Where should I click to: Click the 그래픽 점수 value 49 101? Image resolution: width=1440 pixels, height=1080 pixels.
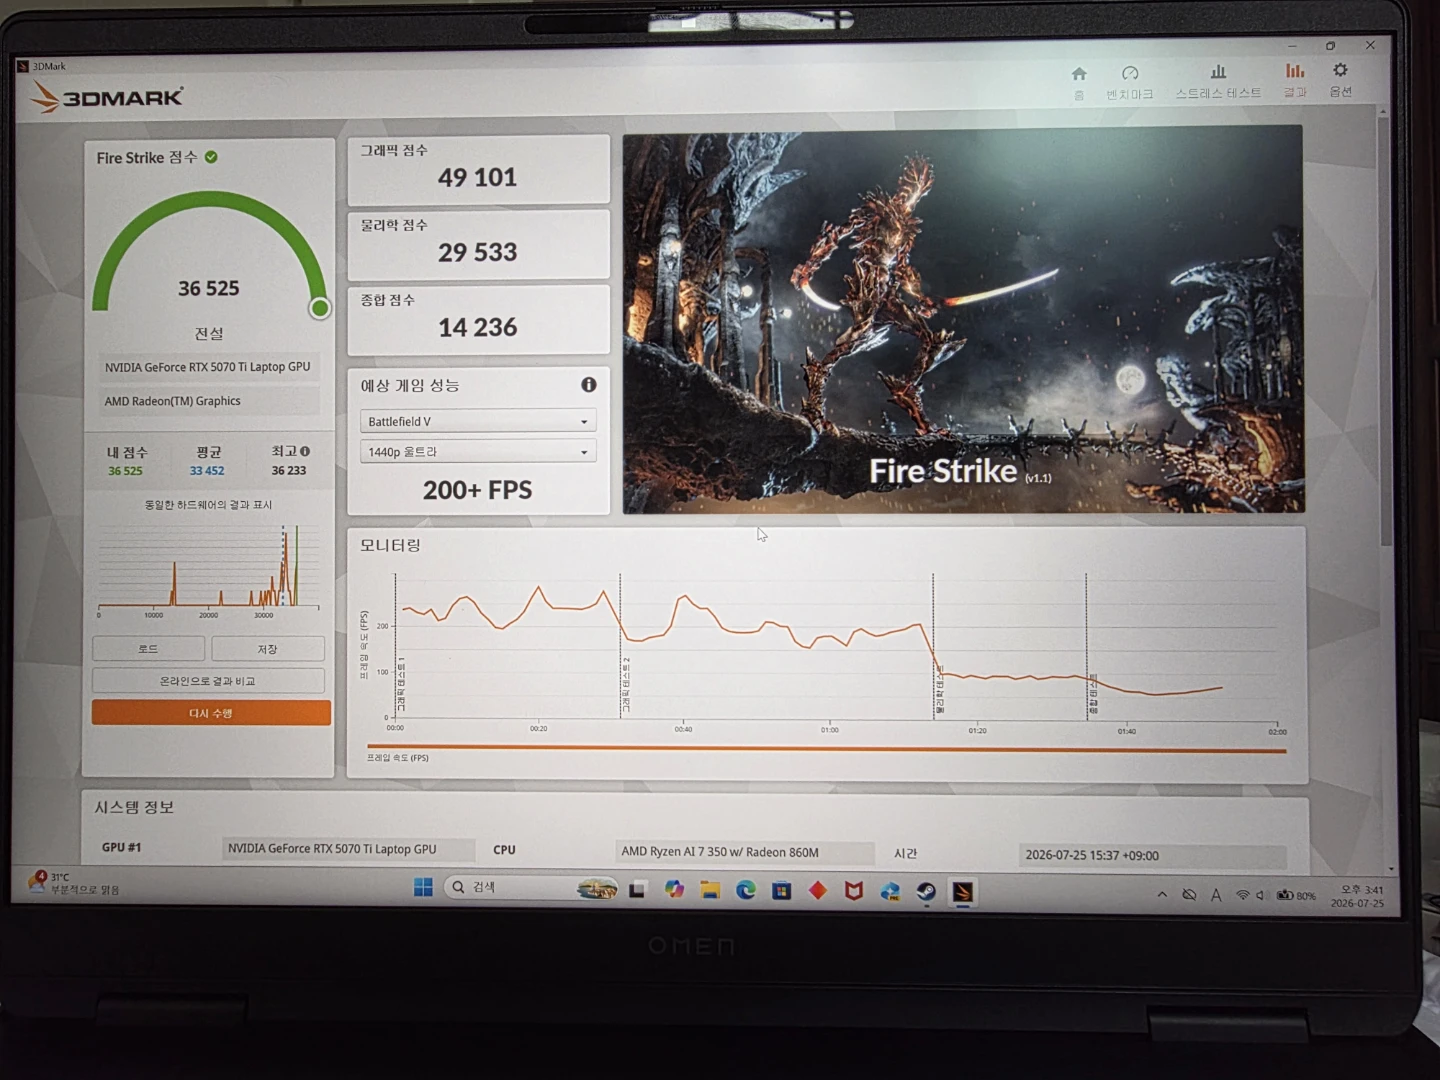point(478,178)
